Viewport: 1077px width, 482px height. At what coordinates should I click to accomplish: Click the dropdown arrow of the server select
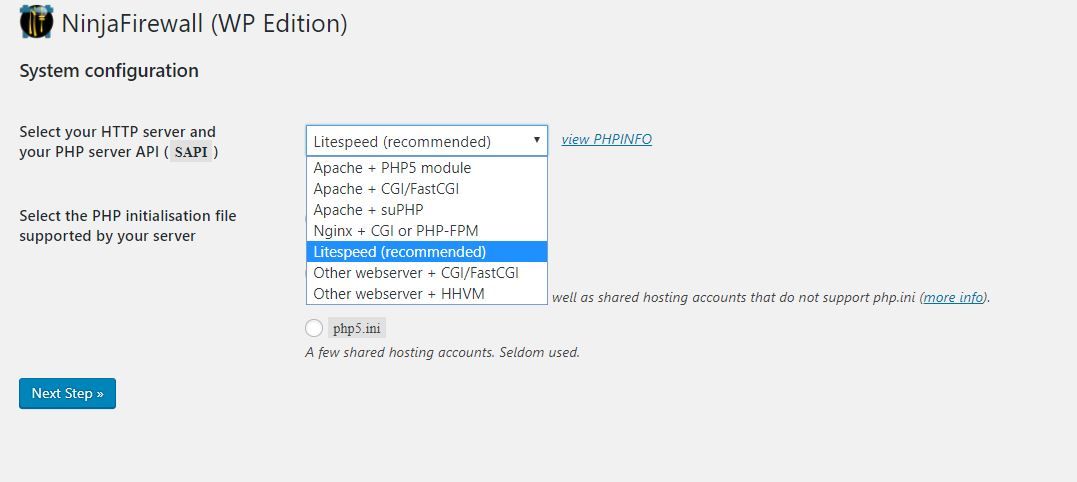[x=536, y=140]
